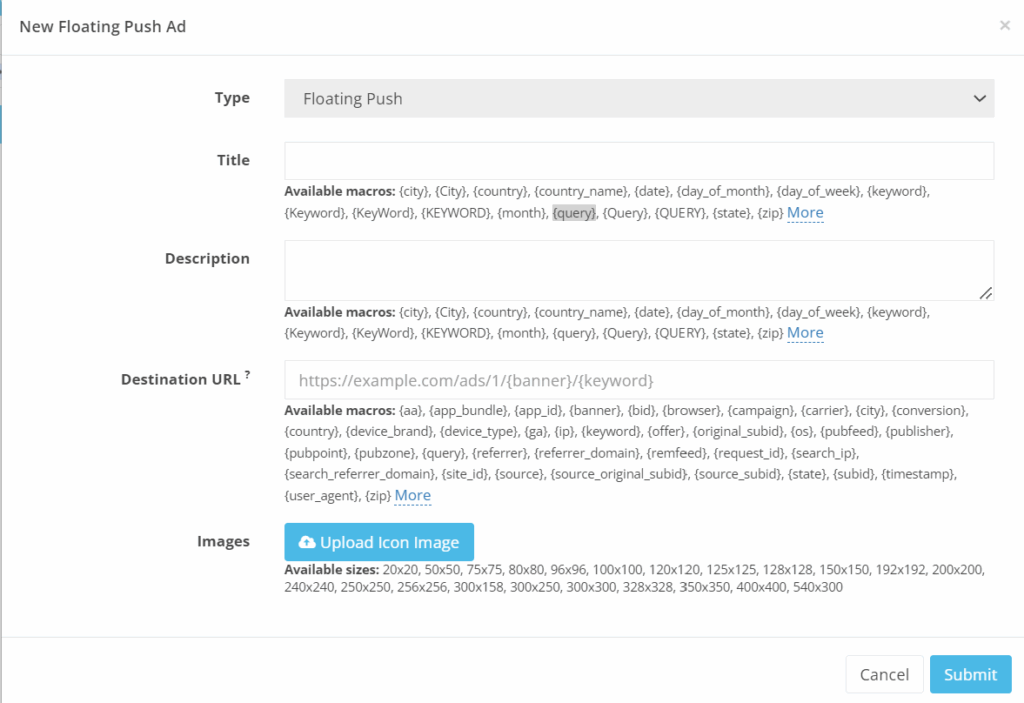Click into the Title input field

638,161
